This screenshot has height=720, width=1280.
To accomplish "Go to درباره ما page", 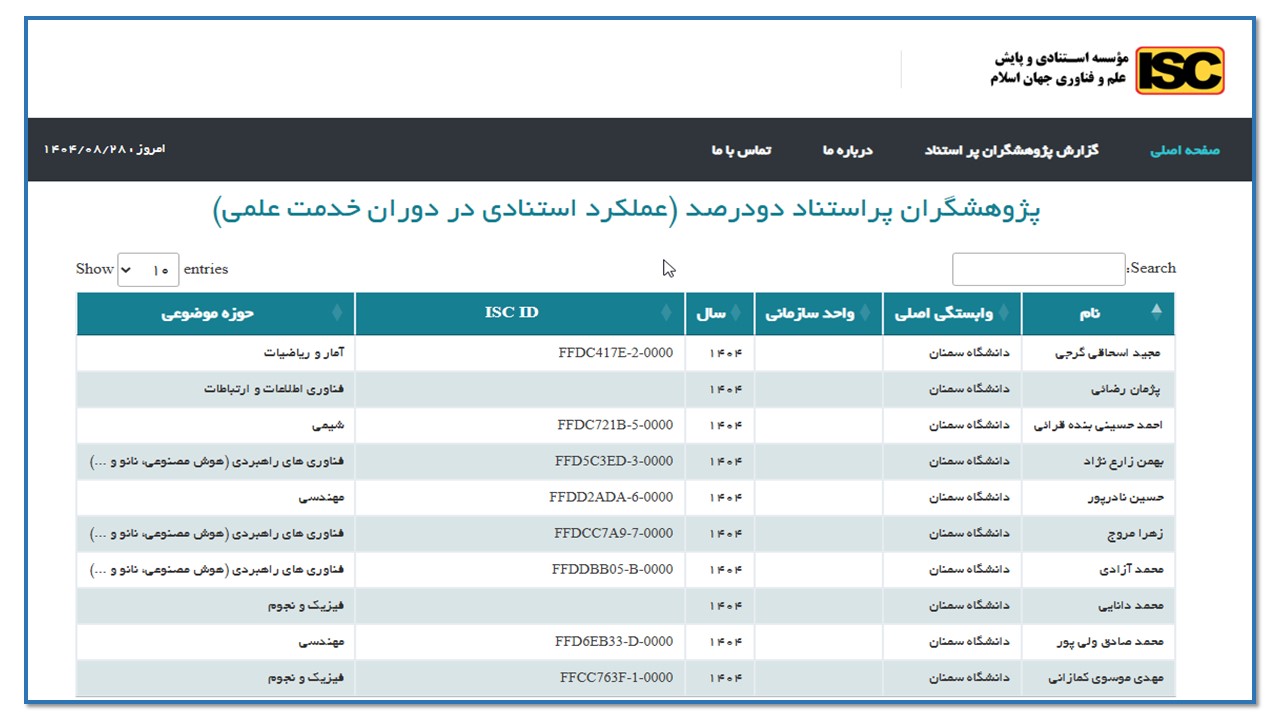I will pyautogui.click(x=847, y=150).
